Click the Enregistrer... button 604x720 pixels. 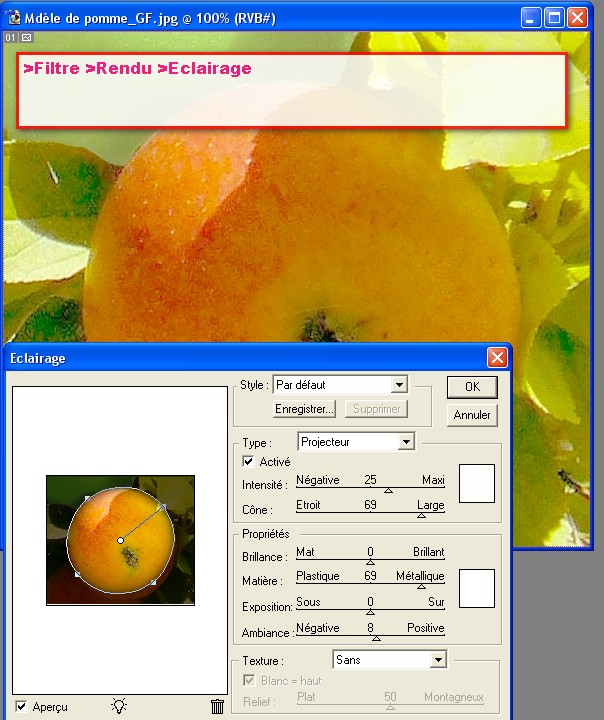305,409
